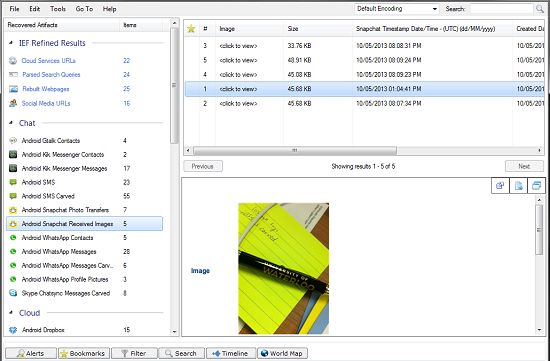This screenshot has height=361, width=550.
Task: Collapse the Cloud section
Action: point(11,313)
